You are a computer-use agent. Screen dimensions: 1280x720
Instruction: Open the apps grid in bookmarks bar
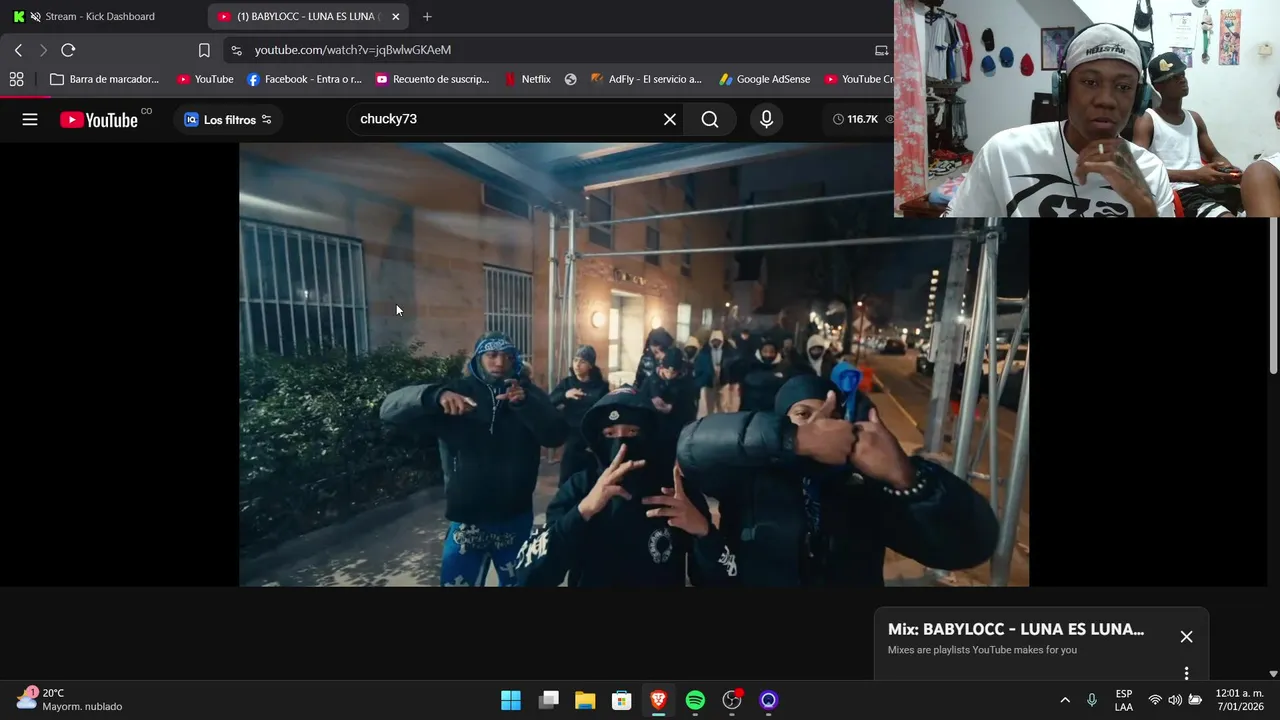point(16,79)
